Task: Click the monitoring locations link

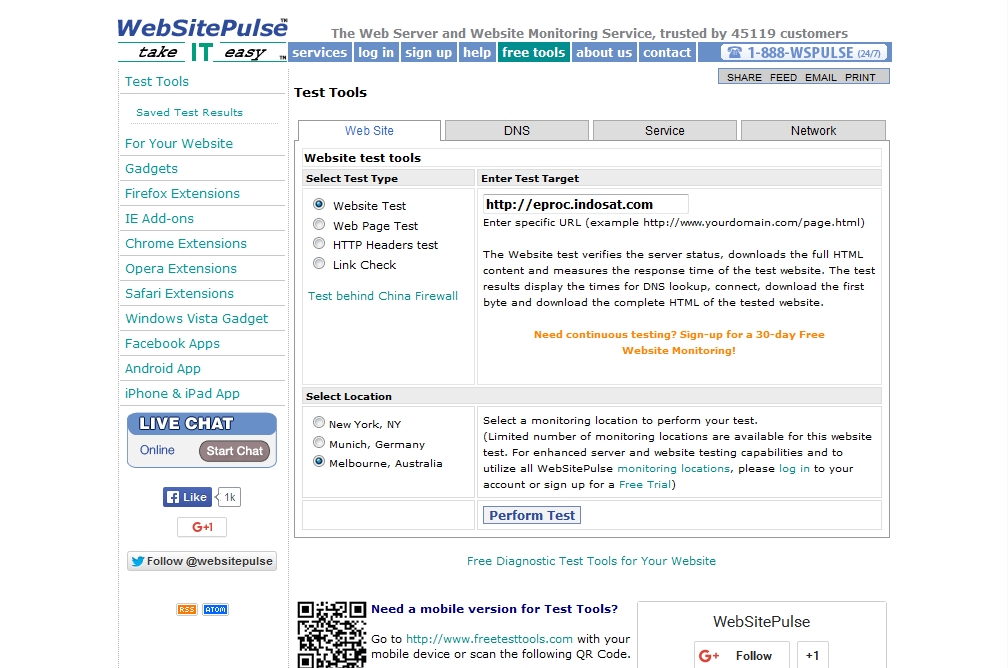Action: 674,469
